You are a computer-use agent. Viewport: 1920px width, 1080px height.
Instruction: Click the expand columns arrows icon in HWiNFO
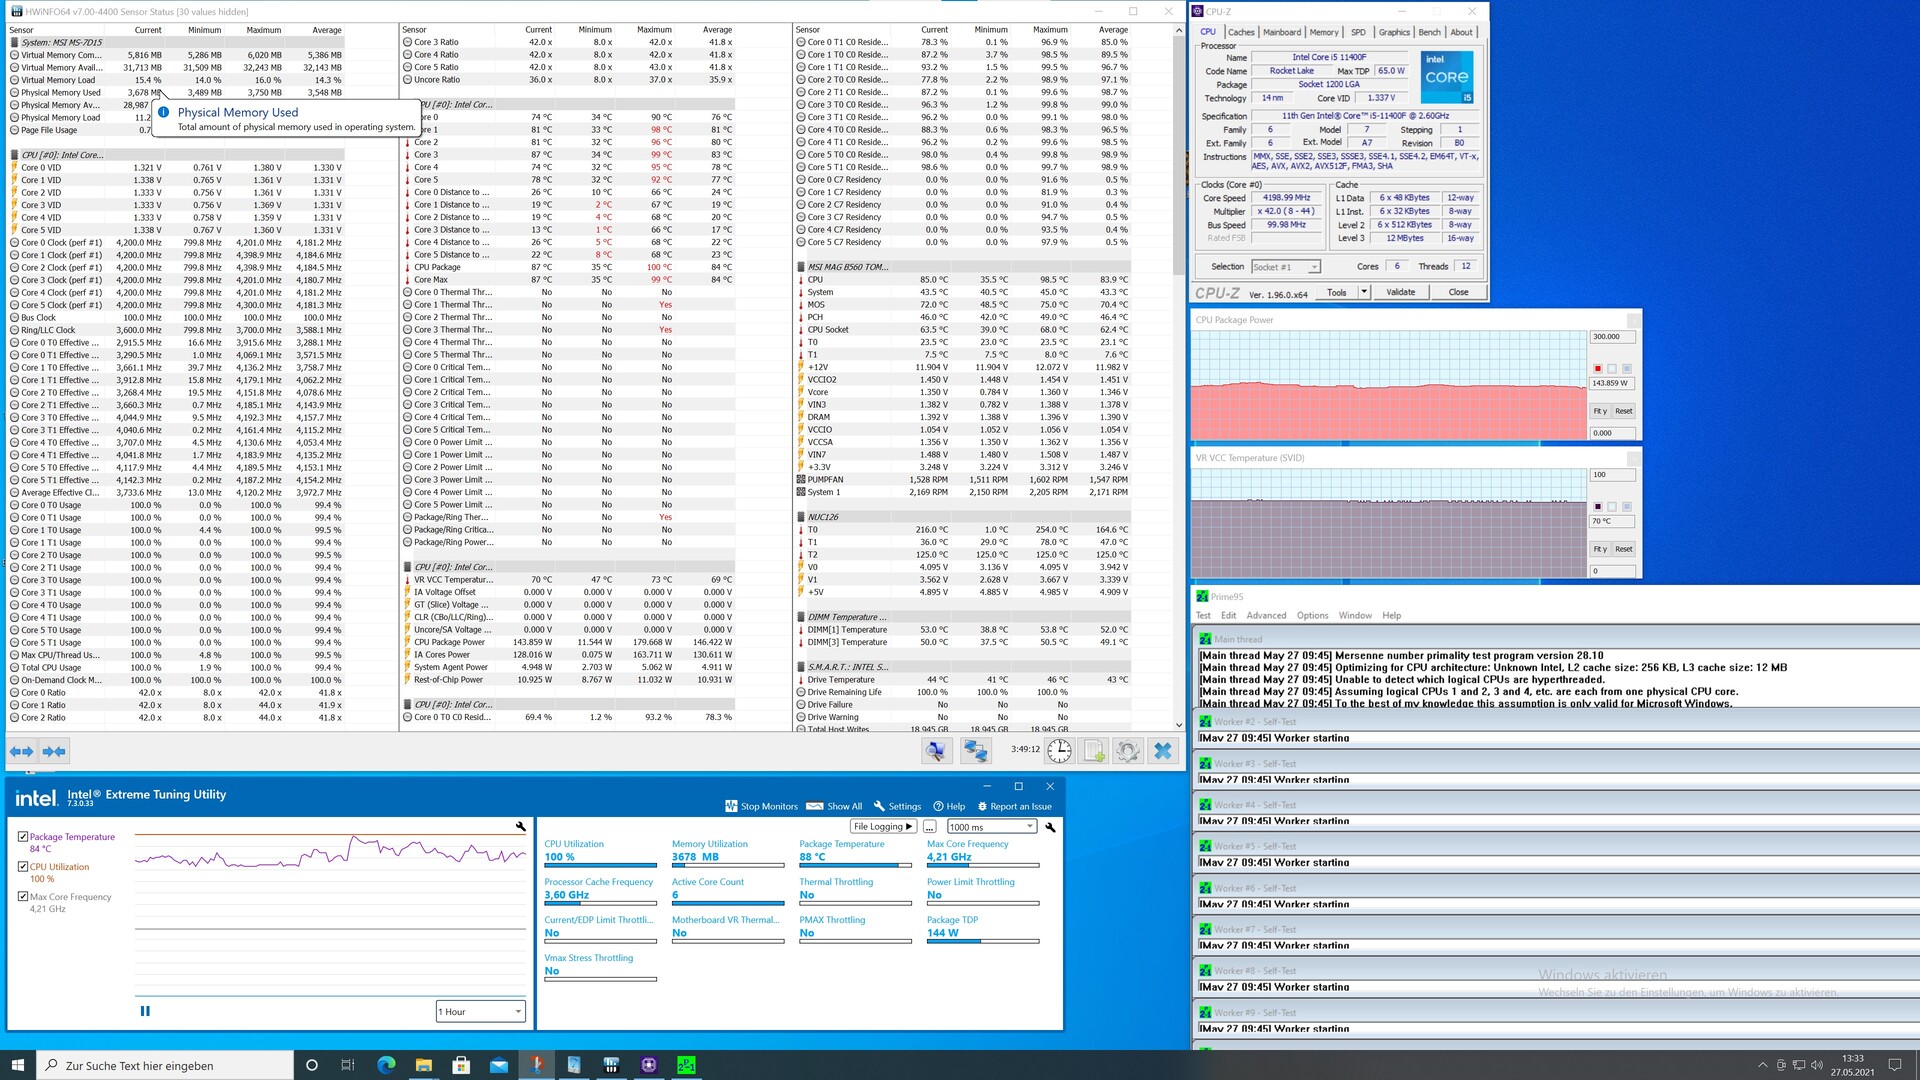22,751
